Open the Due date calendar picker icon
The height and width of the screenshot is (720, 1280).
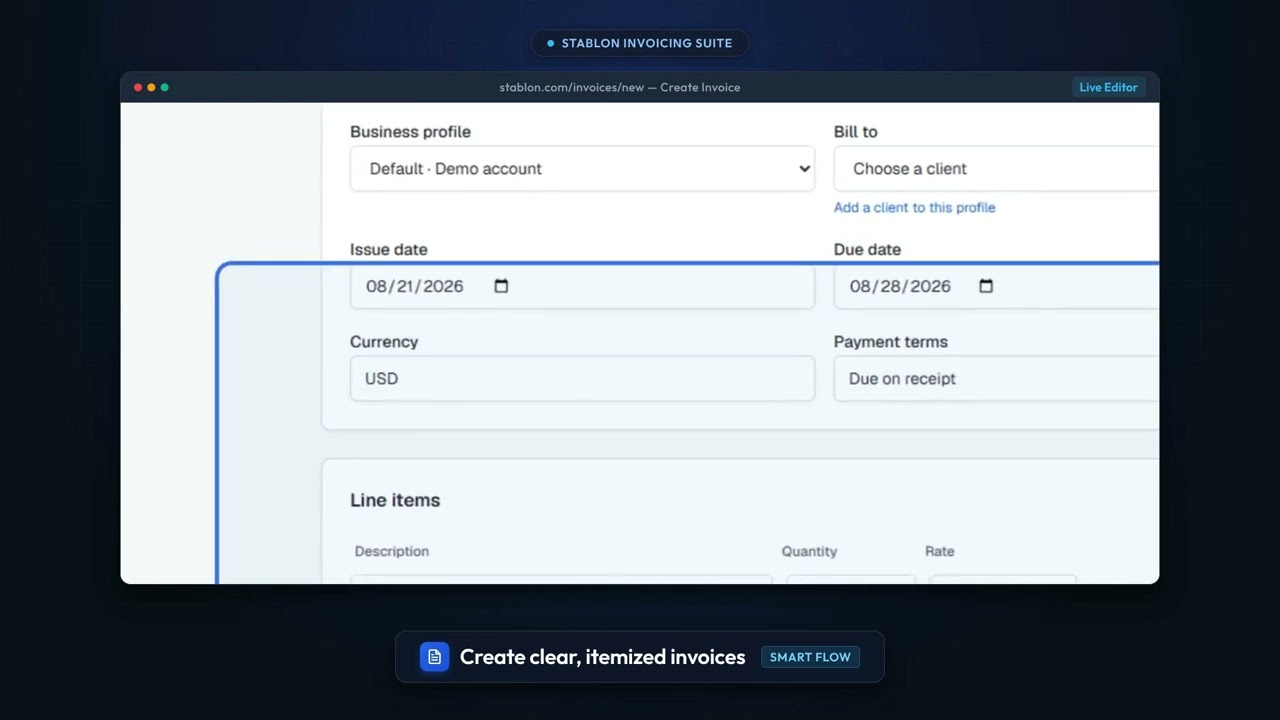click(986, 286)
